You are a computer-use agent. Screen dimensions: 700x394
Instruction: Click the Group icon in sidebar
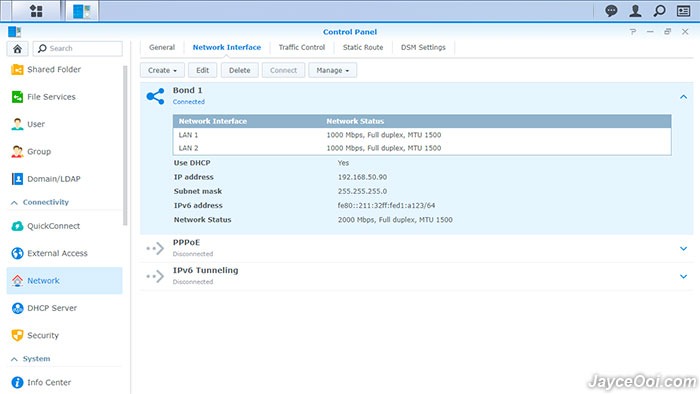[17, 152]
